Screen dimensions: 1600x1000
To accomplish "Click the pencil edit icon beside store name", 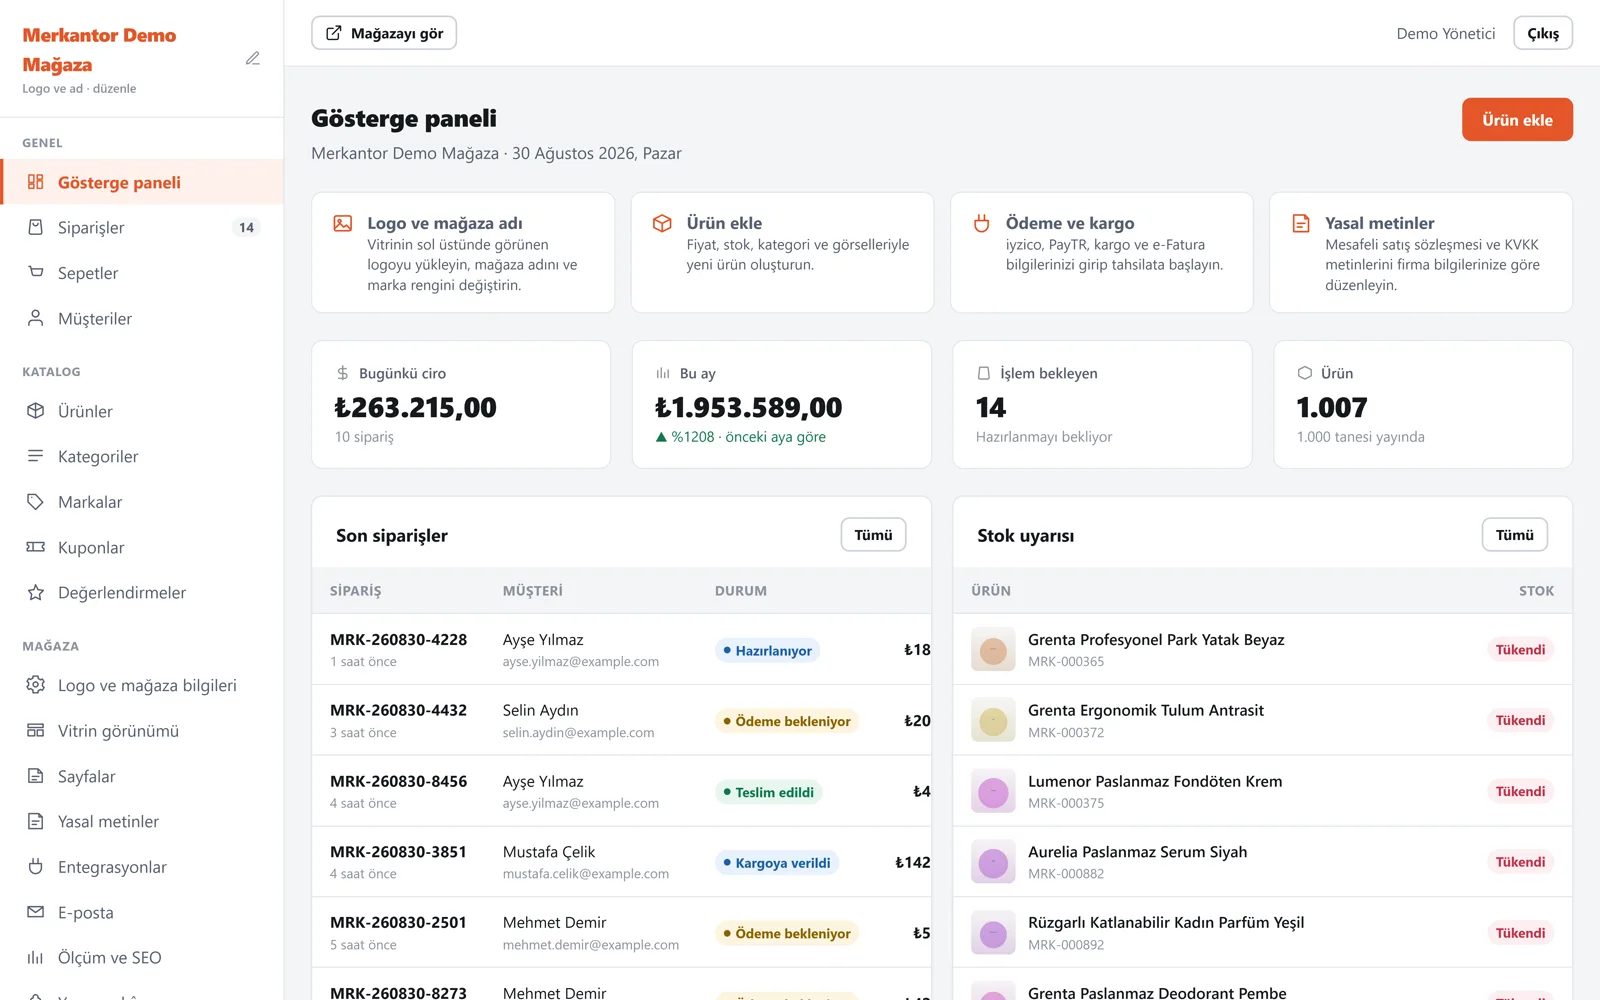I will [x=253, y=59].
